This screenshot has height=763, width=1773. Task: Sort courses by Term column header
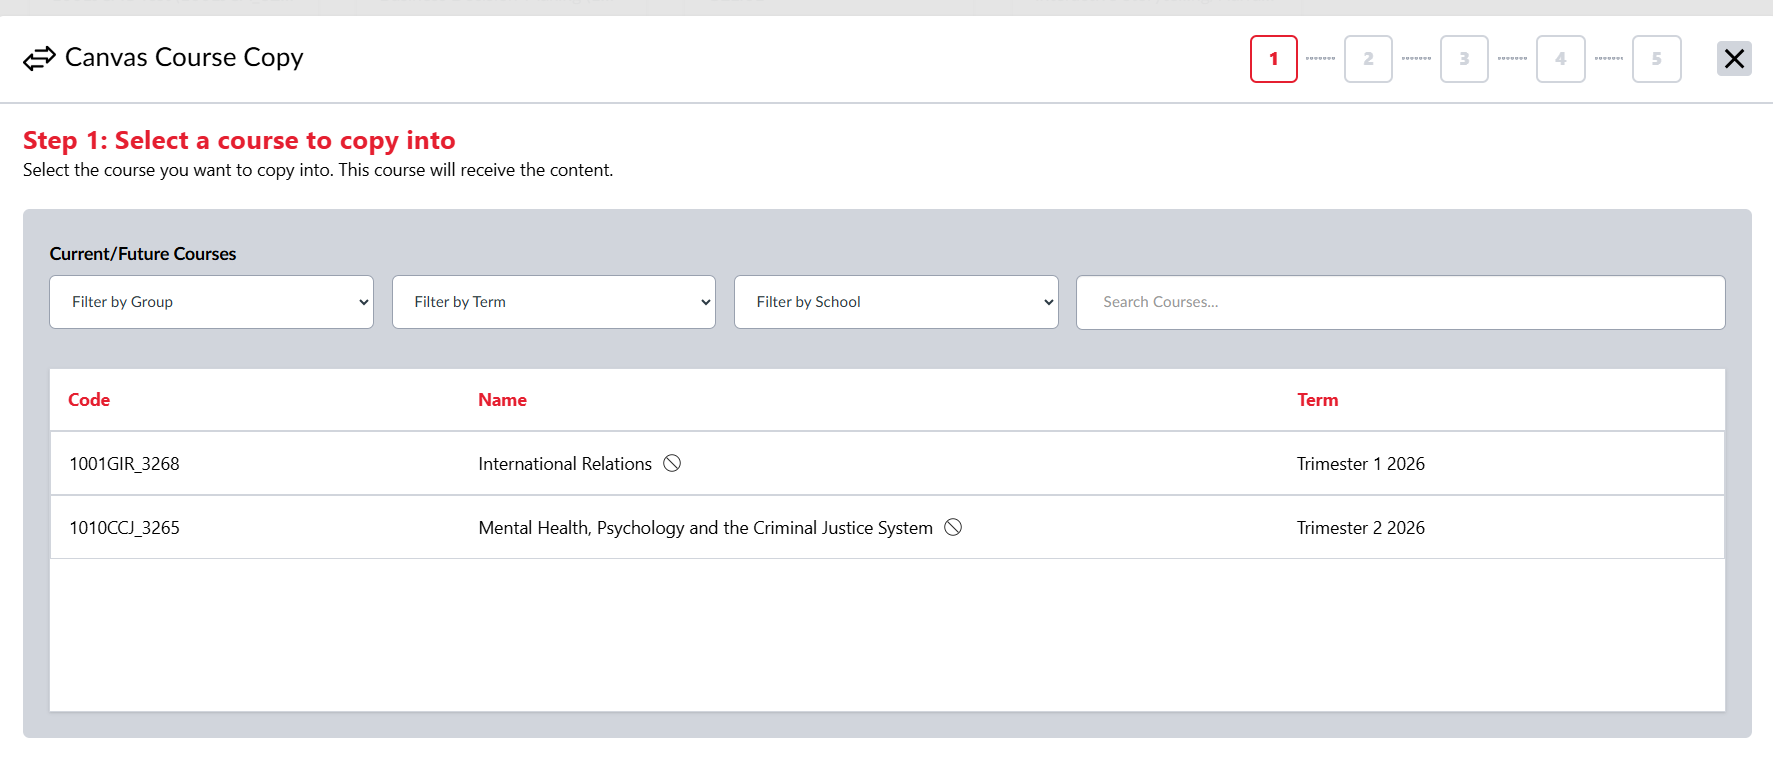click(x=1317, y=400)
